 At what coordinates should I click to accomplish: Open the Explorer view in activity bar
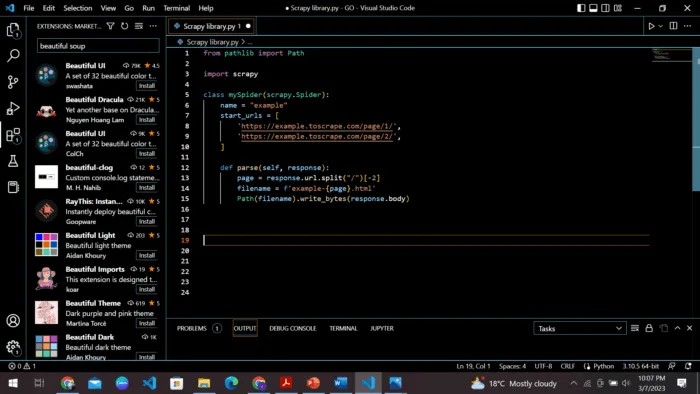13,30
